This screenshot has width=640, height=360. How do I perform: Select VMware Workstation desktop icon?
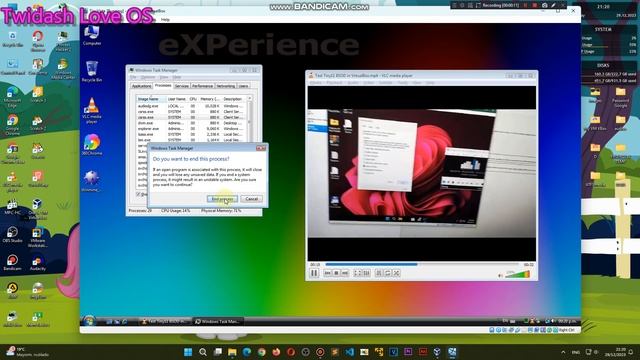pos(38,237)
